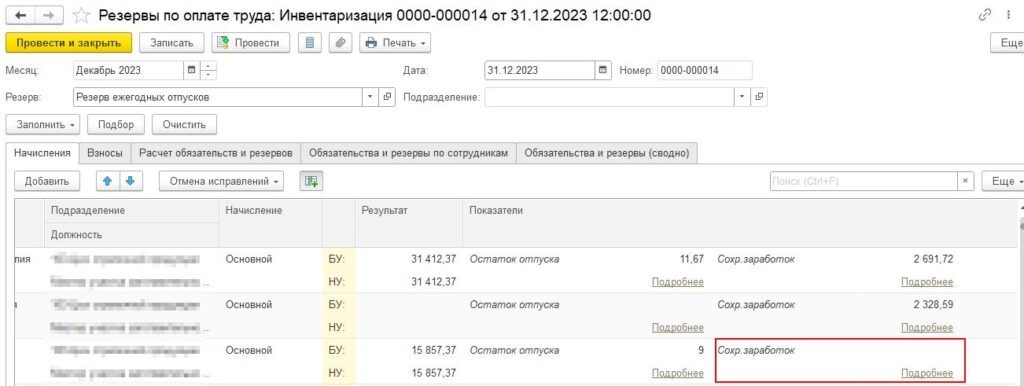Focus the Месяц field showing Декабрь 2023
This screenshot has width=1024, height=386.
point(128,71)
